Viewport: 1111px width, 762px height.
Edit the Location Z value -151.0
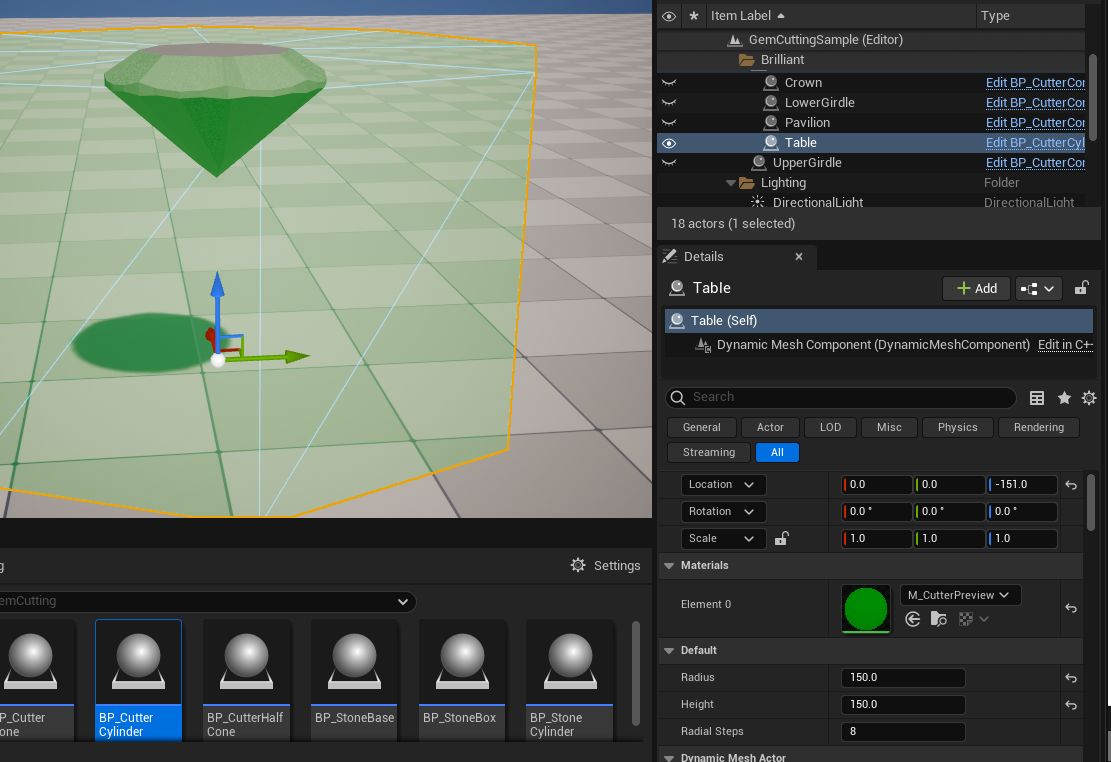1022,485
